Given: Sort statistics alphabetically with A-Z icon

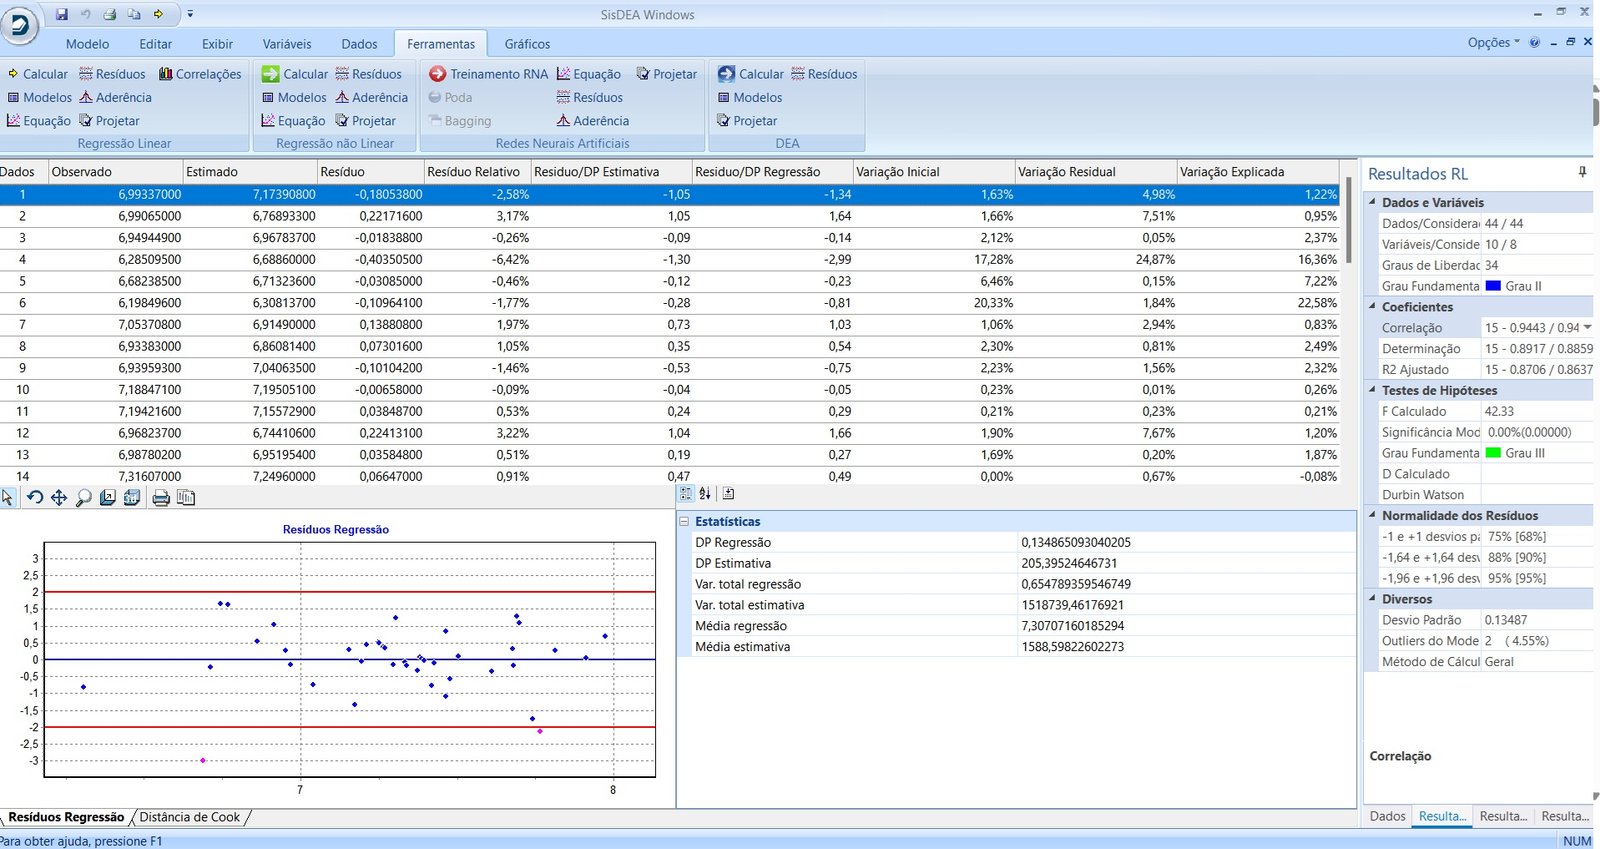Looking at the screenshot, I should 705,493.
